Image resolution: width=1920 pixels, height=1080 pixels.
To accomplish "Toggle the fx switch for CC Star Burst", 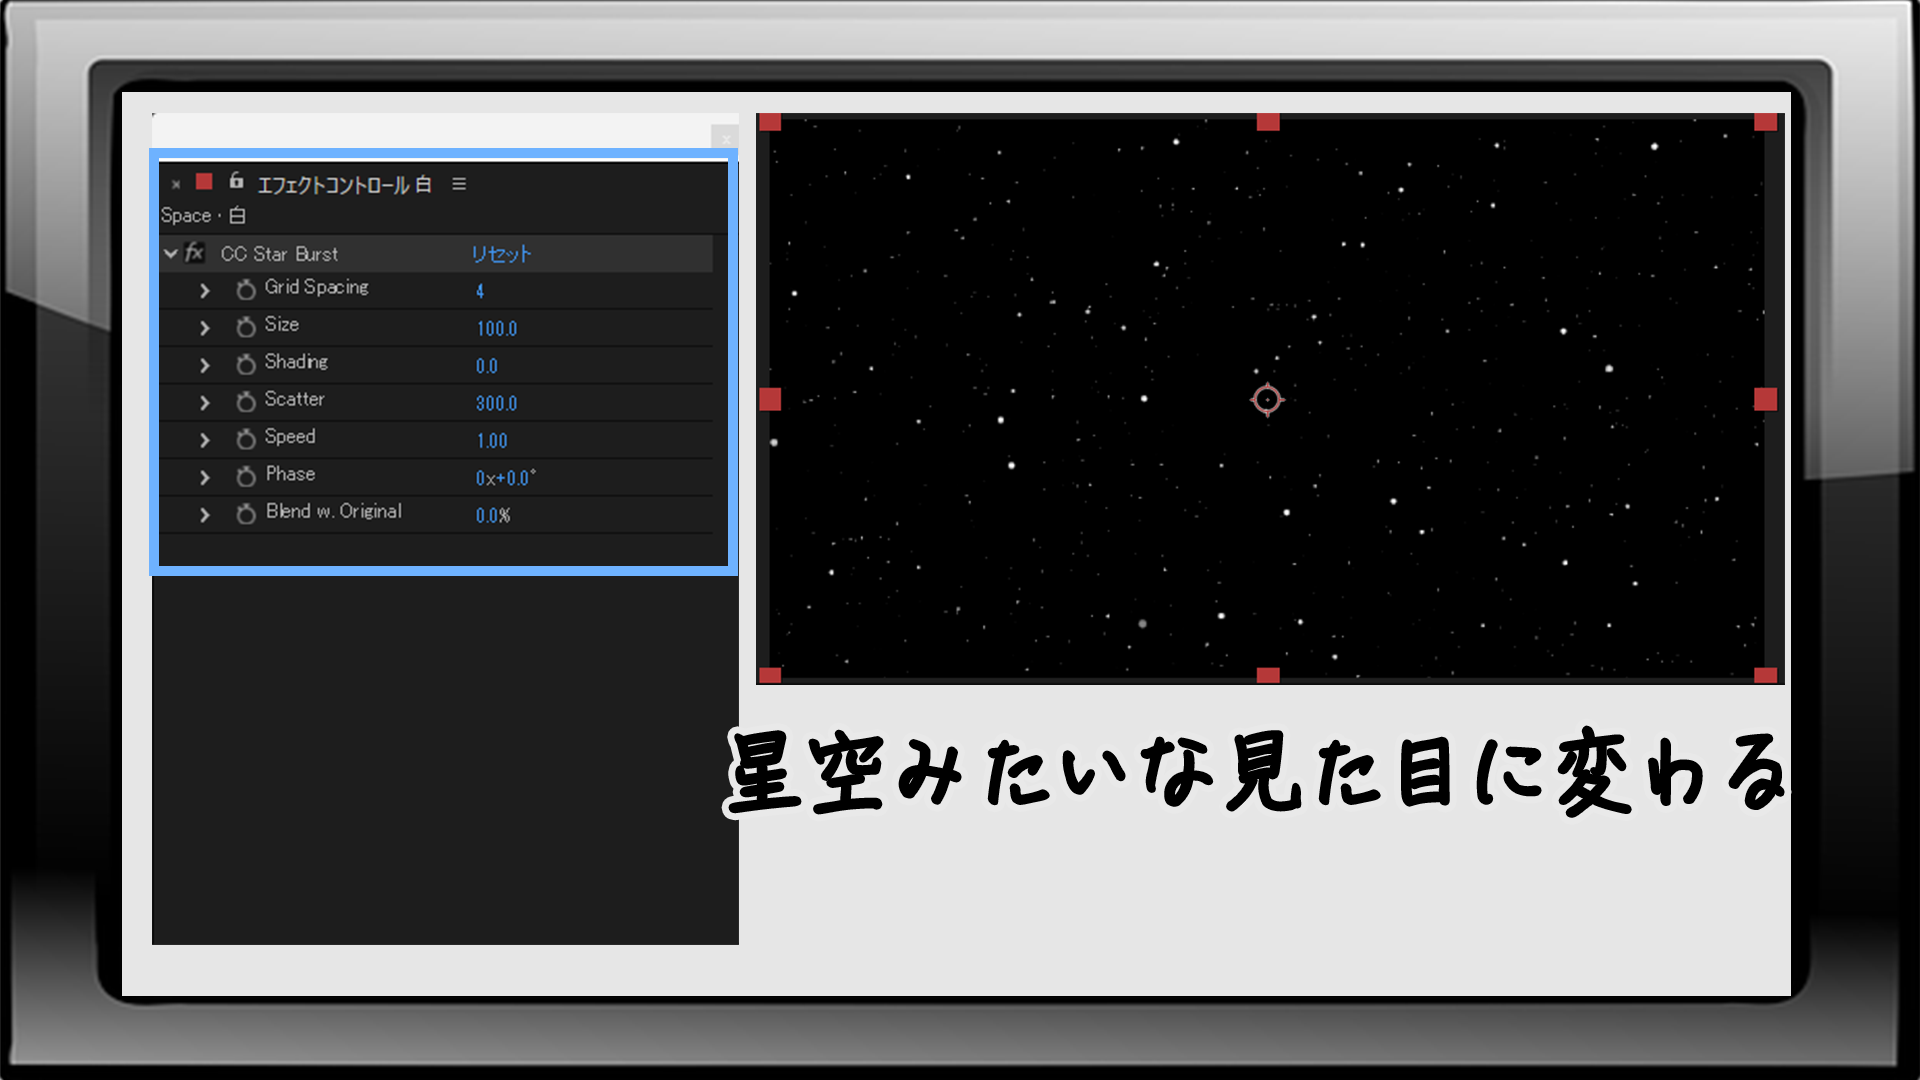I will pos(195,253).
